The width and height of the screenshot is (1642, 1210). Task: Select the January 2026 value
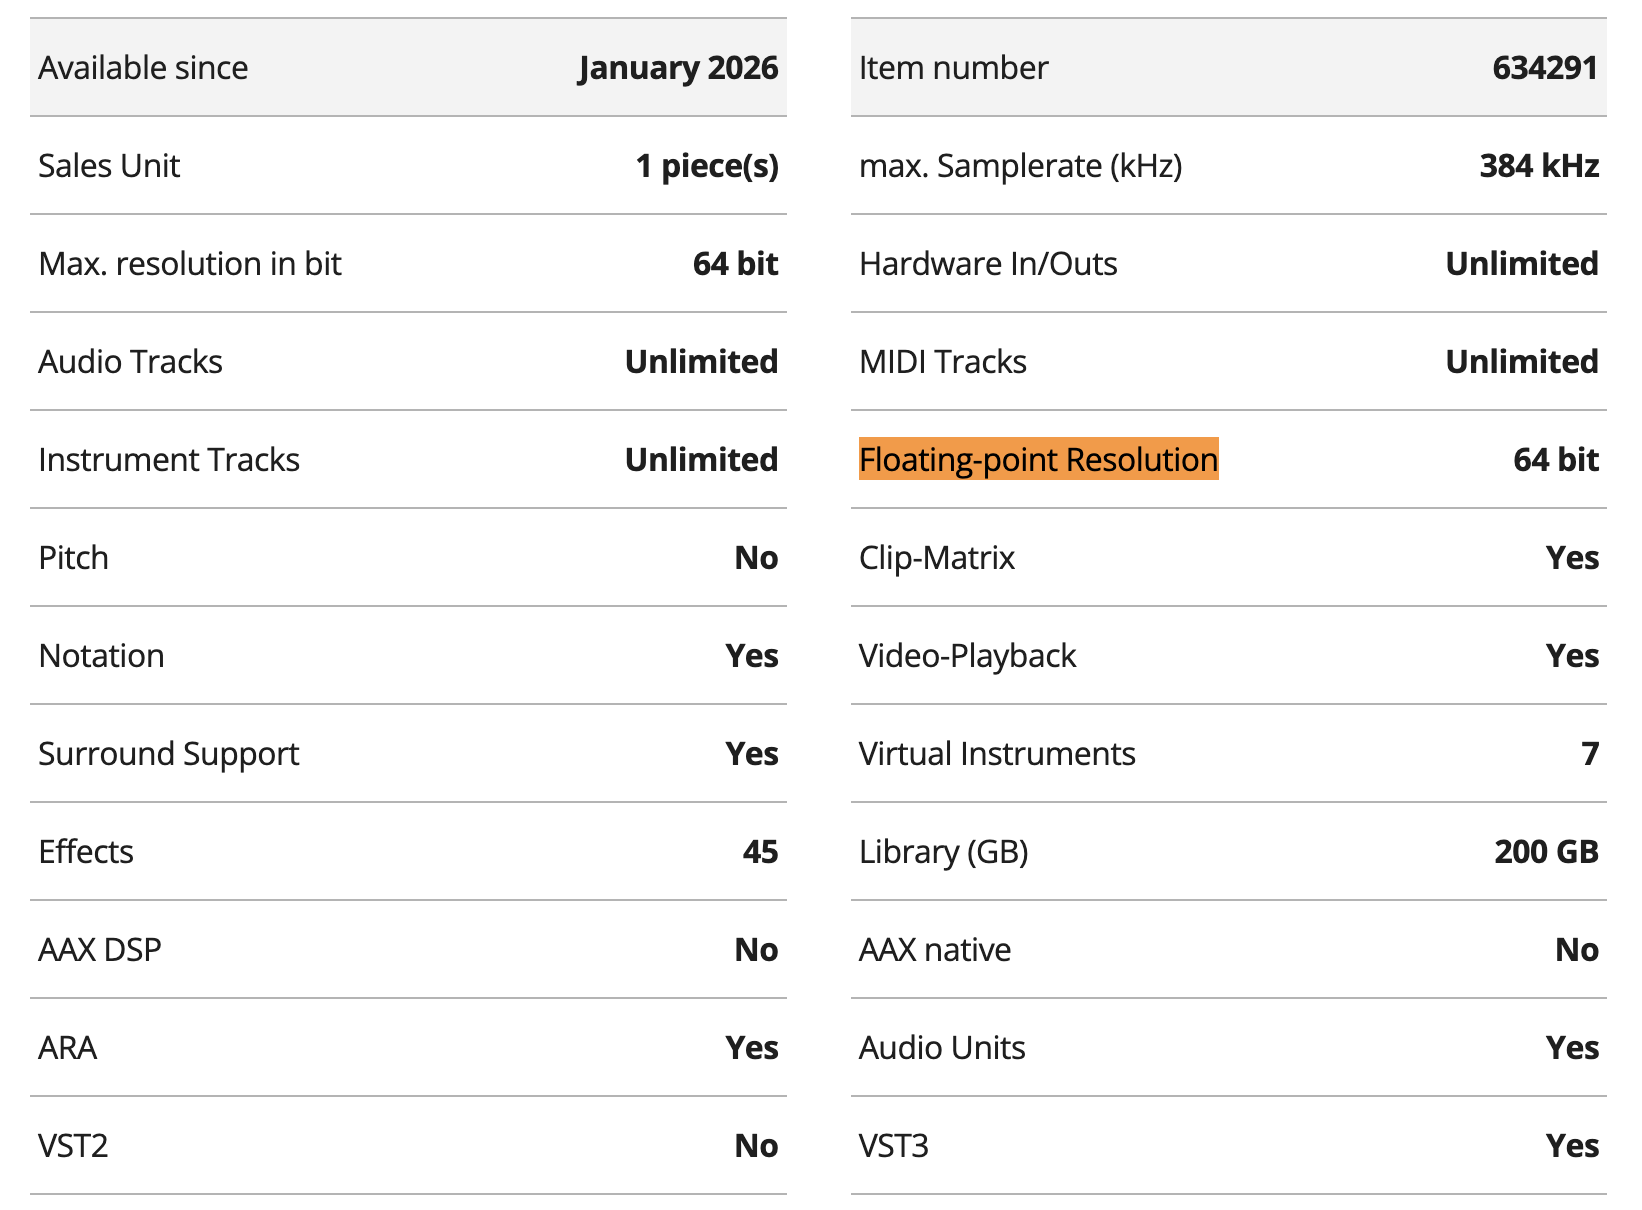[678, 68]
